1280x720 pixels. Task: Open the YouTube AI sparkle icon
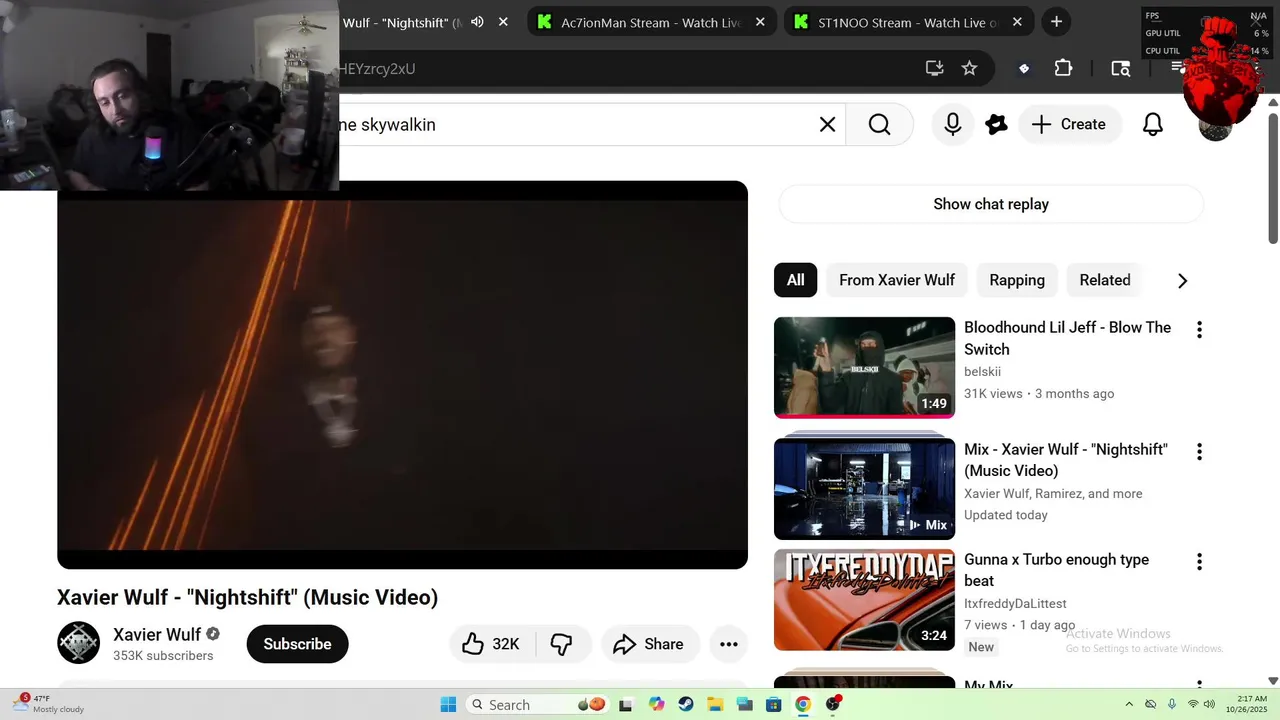click(996, 124)
